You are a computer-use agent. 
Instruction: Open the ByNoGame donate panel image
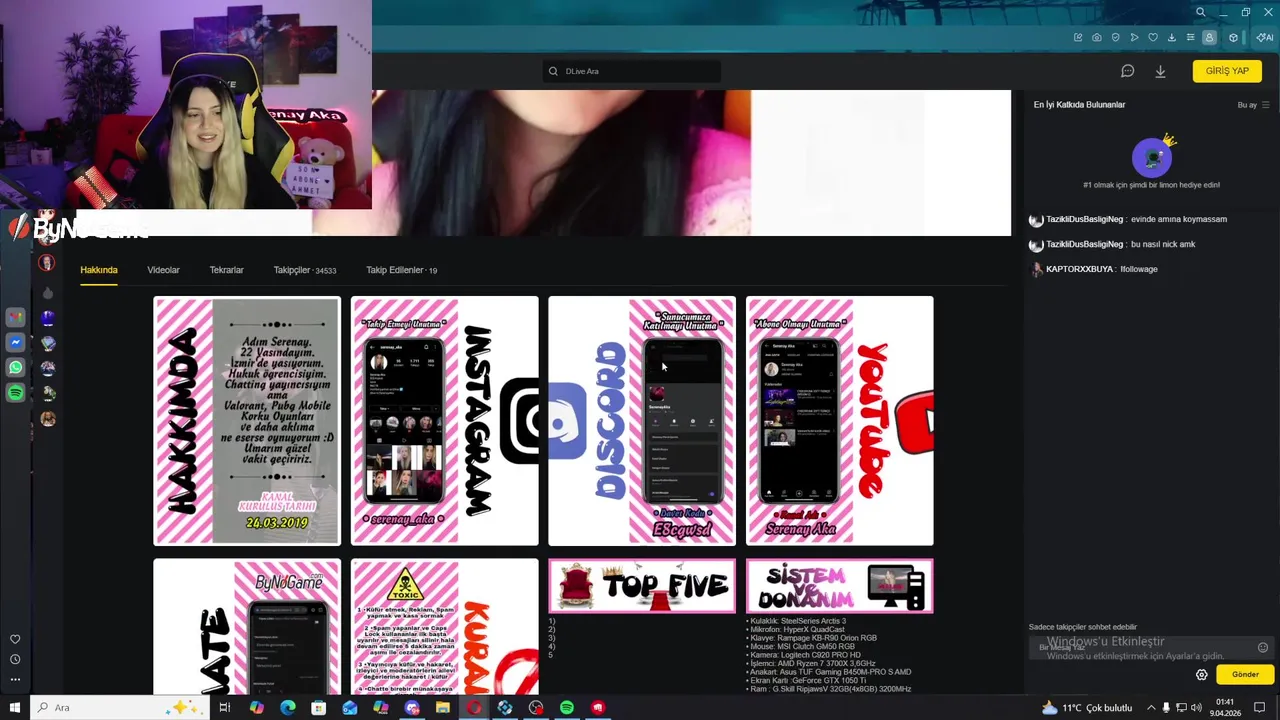coord(247,627)
